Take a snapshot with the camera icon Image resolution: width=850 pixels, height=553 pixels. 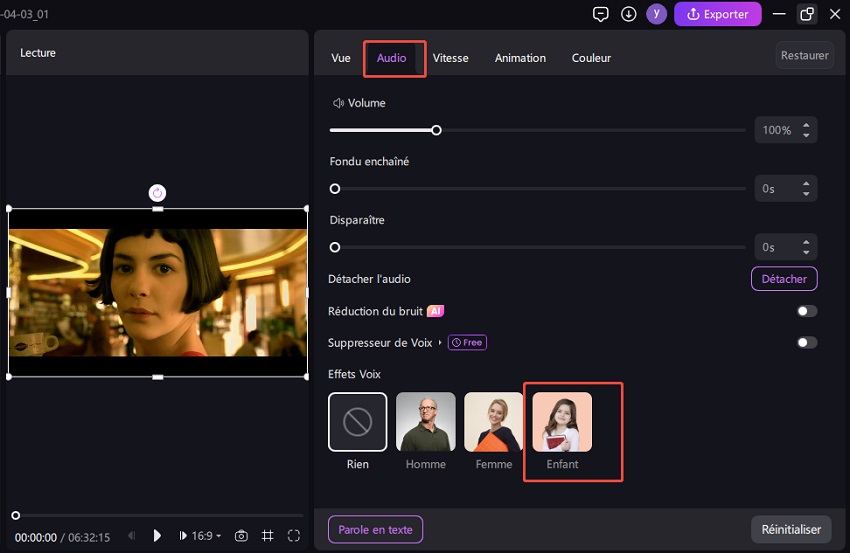(x=241, y=536)
